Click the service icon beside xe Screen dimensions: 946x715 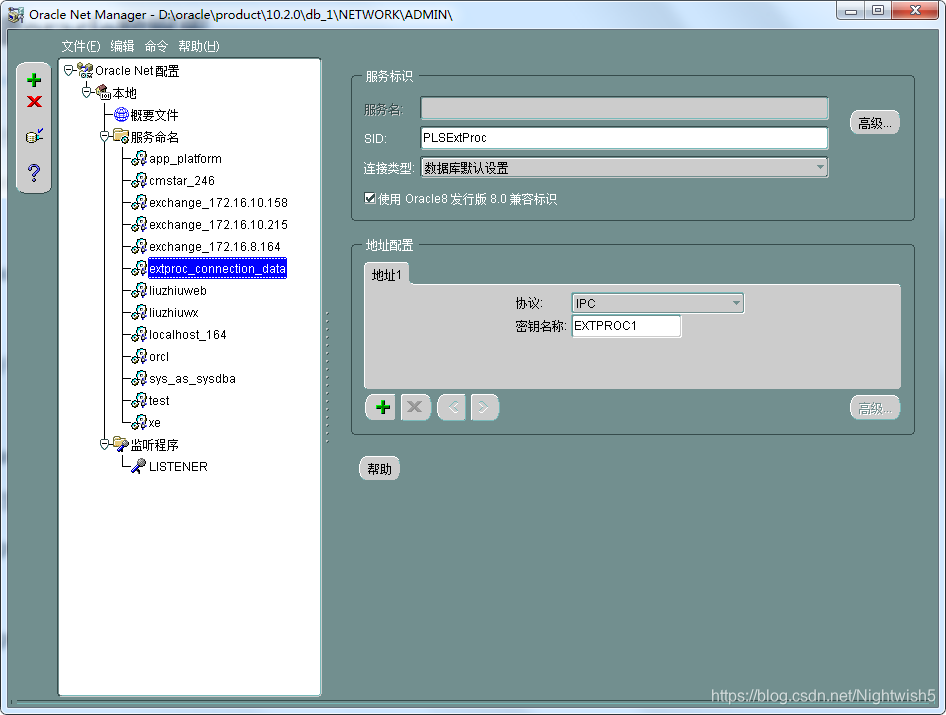(x=139, y=422)
